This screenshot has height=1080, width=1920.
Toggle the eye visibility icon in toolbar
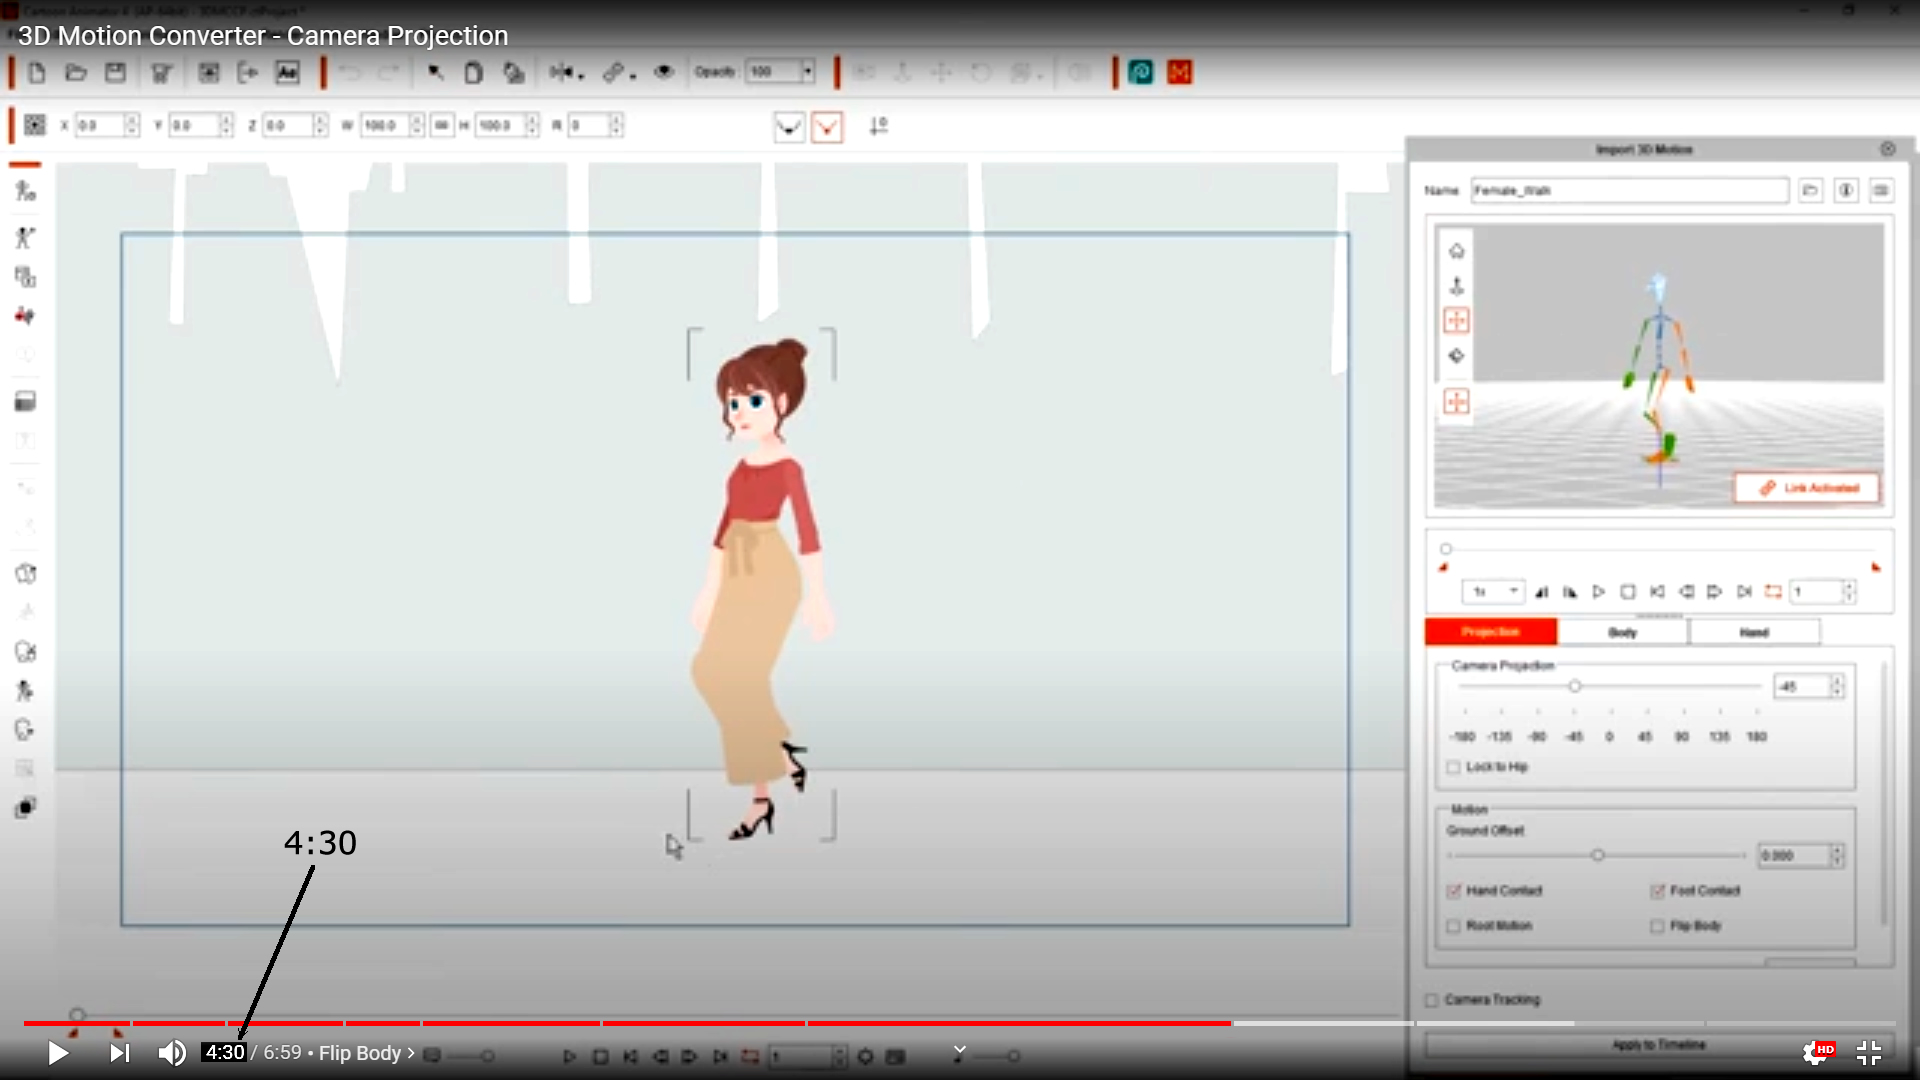pyautogui.click(x=664, y=73)
